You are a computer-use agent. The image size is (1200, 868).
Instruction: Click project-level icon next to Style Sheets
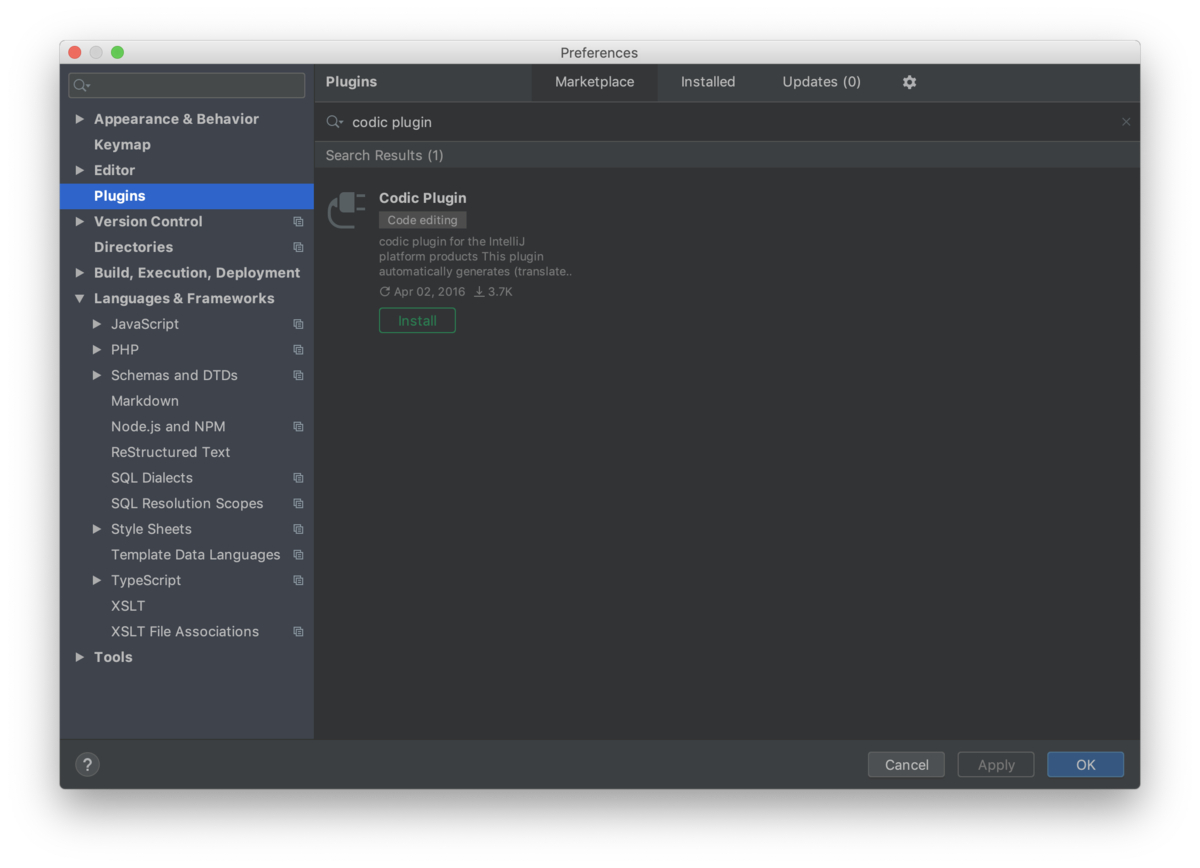(298, 529)
